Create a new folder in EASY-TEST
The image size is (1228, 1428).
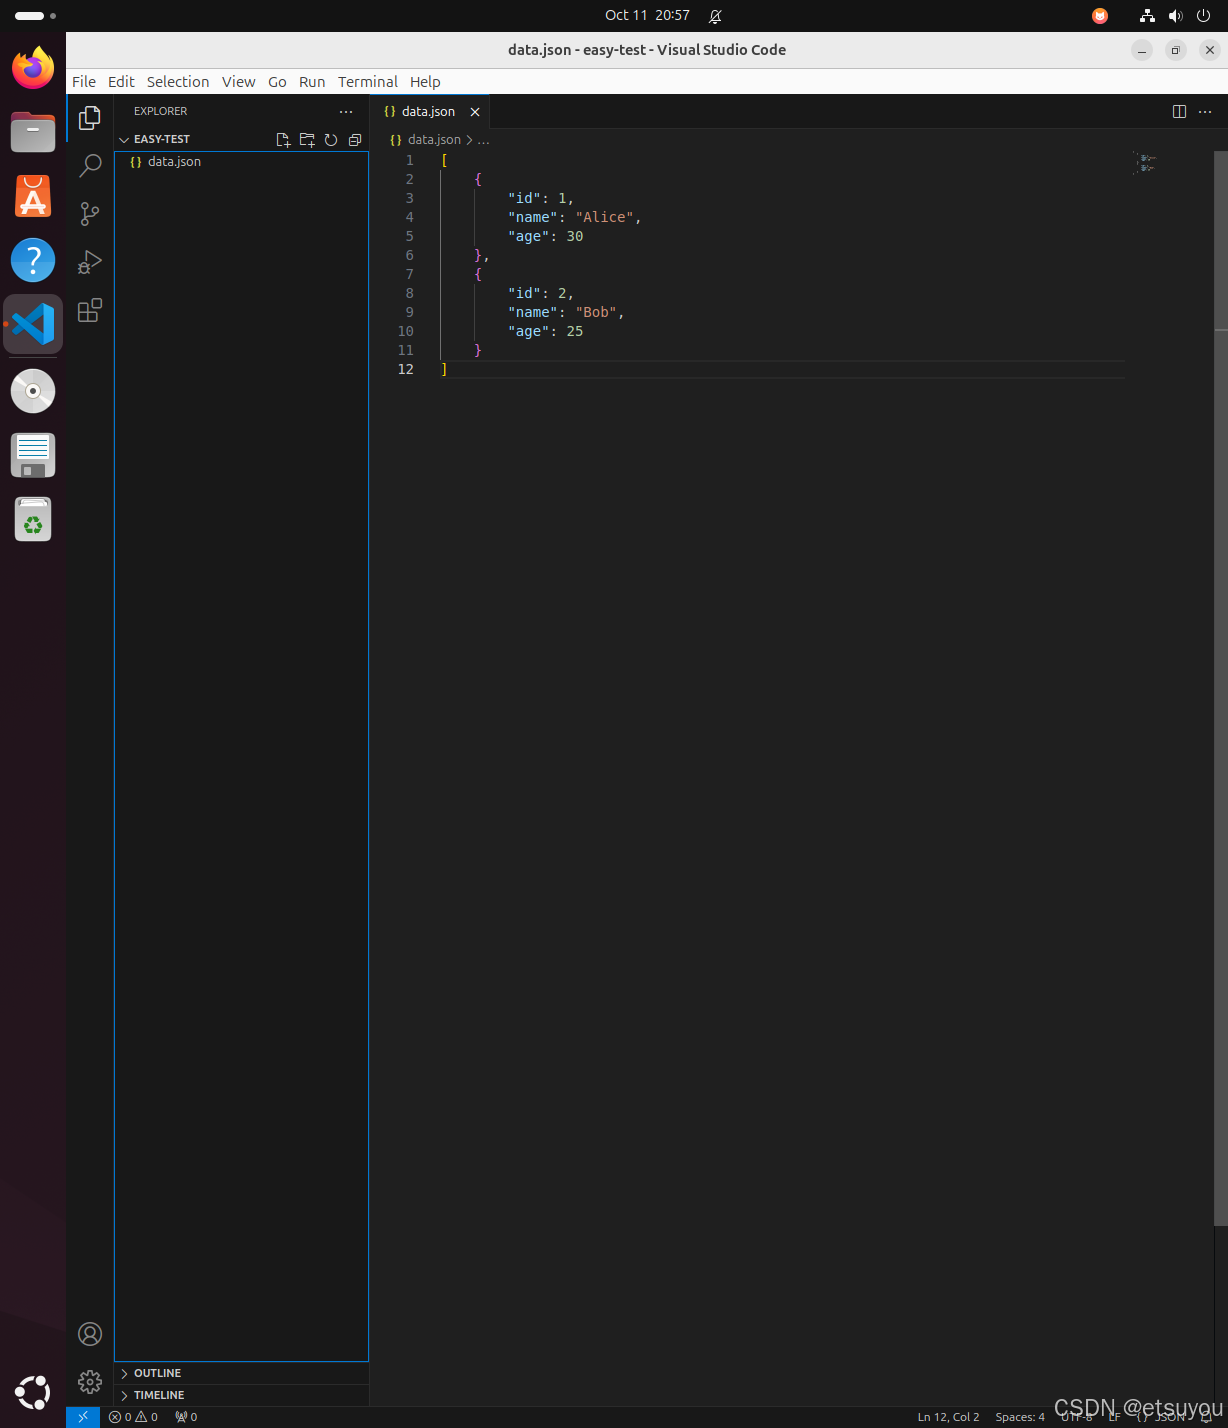pos(307,140)
